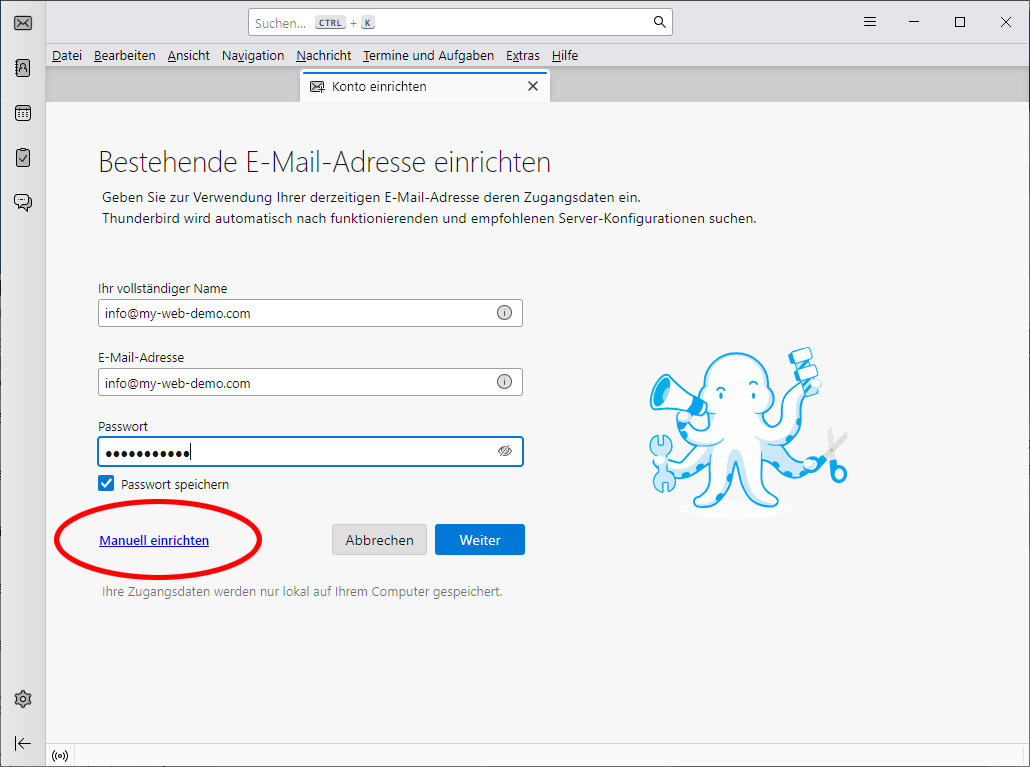Collapse the spaces toolbar arrow icon
Image resolution: width=1030 pixels, height=767 pixels.
[x=23, y=743]
